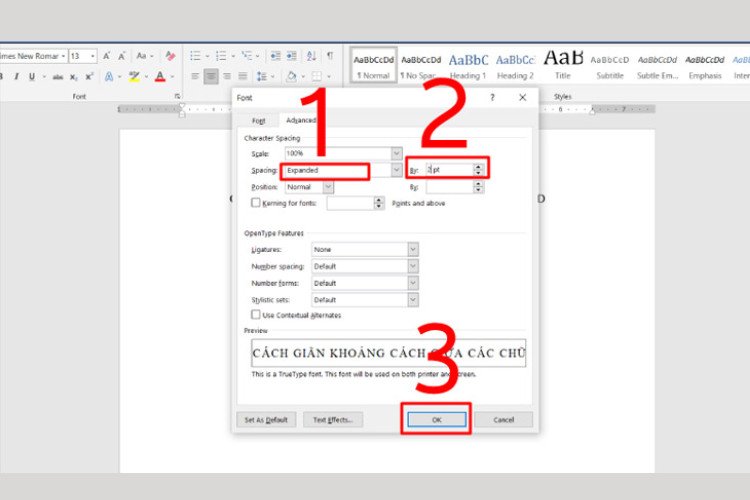
Task: Justify the paragraph text
Action: tap(243, 76)
